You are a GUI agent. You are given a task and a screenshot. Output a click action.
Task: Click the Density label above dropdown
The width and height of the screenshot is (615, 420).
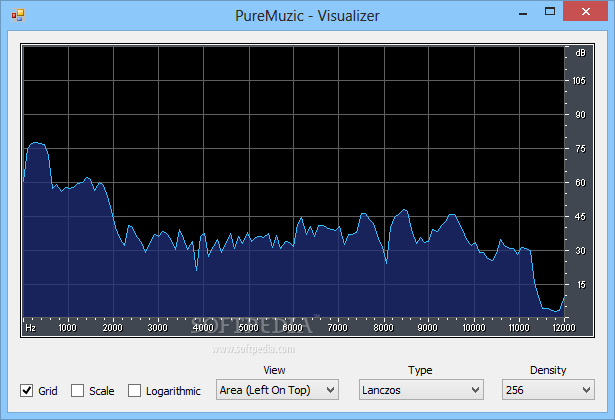click(x=548, y=370)
